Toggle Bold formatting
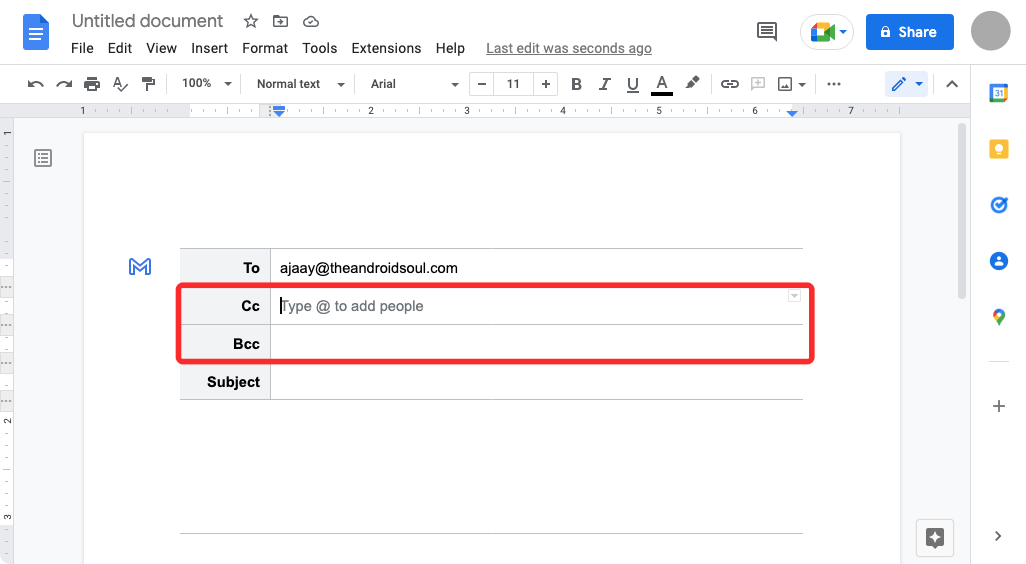Image resolution: width=1026 pixels, height=564 pixels. (x=576, y=84)
